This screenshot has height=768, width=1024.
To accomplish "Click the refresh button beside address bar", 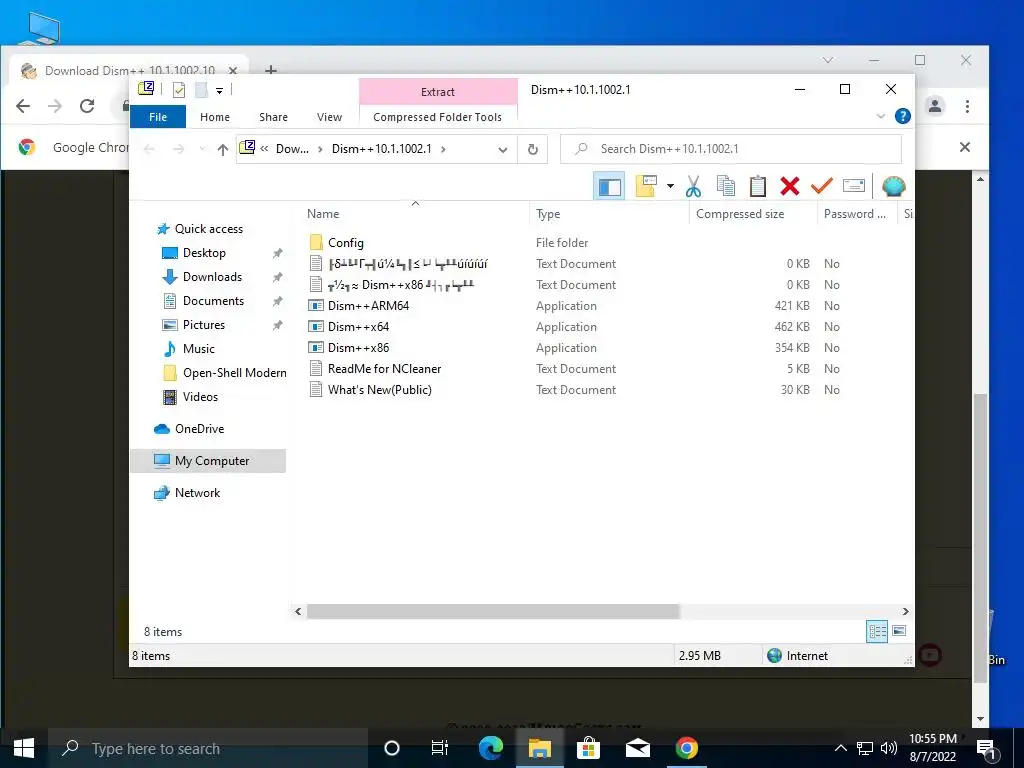I will [x=532, y=149].
